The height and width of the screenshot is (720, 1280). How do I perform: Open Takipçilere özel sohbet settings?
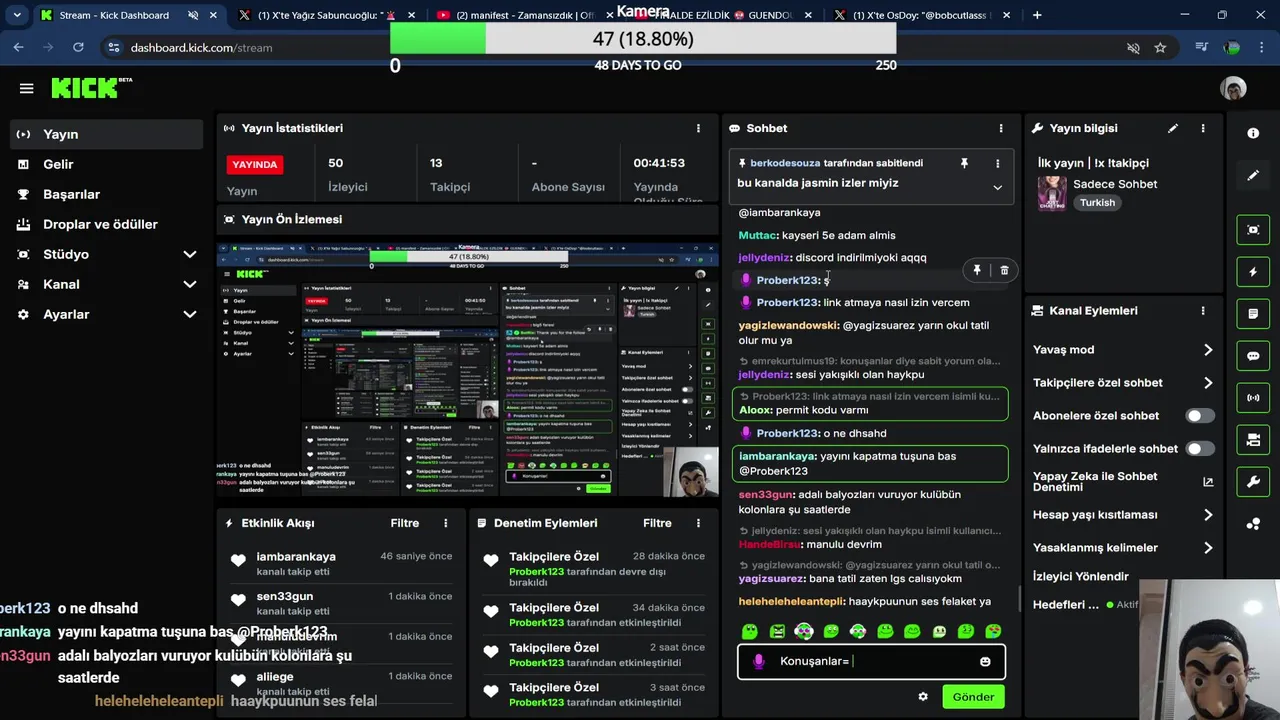[1123, 382]
